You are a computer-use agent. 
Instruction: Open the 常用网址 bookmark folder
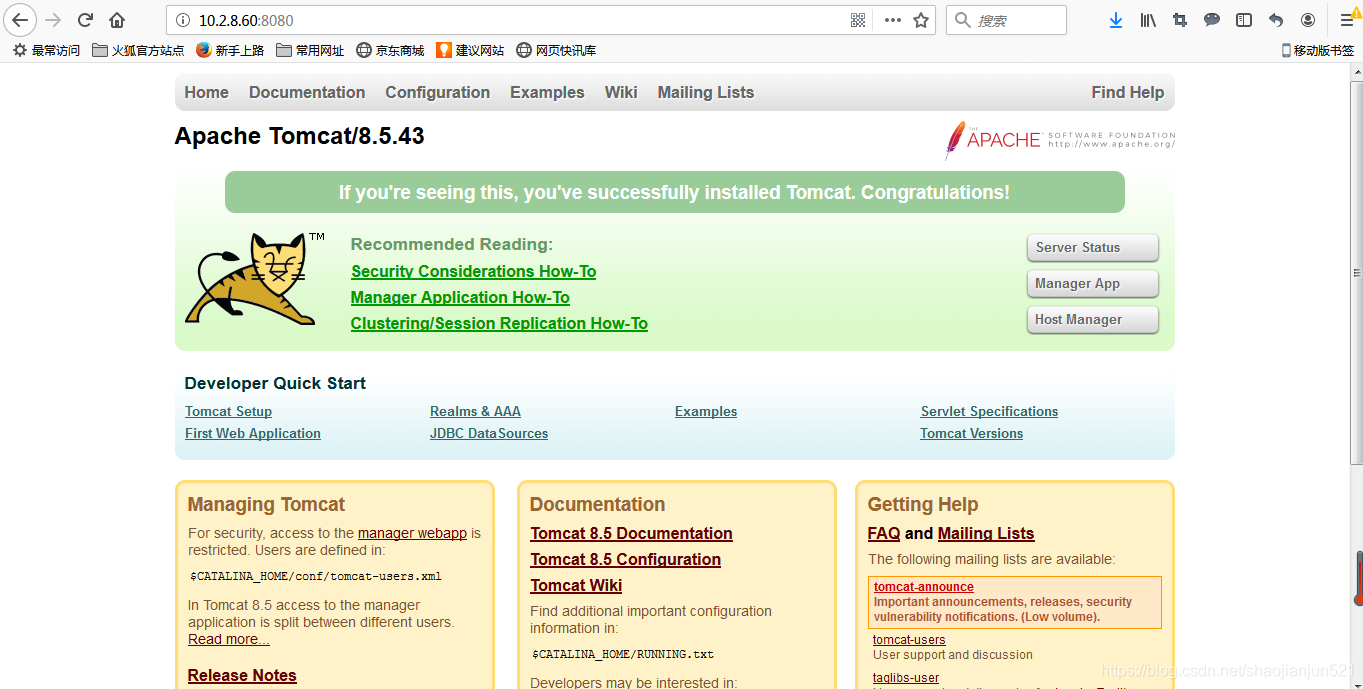[x=310, y=50]
